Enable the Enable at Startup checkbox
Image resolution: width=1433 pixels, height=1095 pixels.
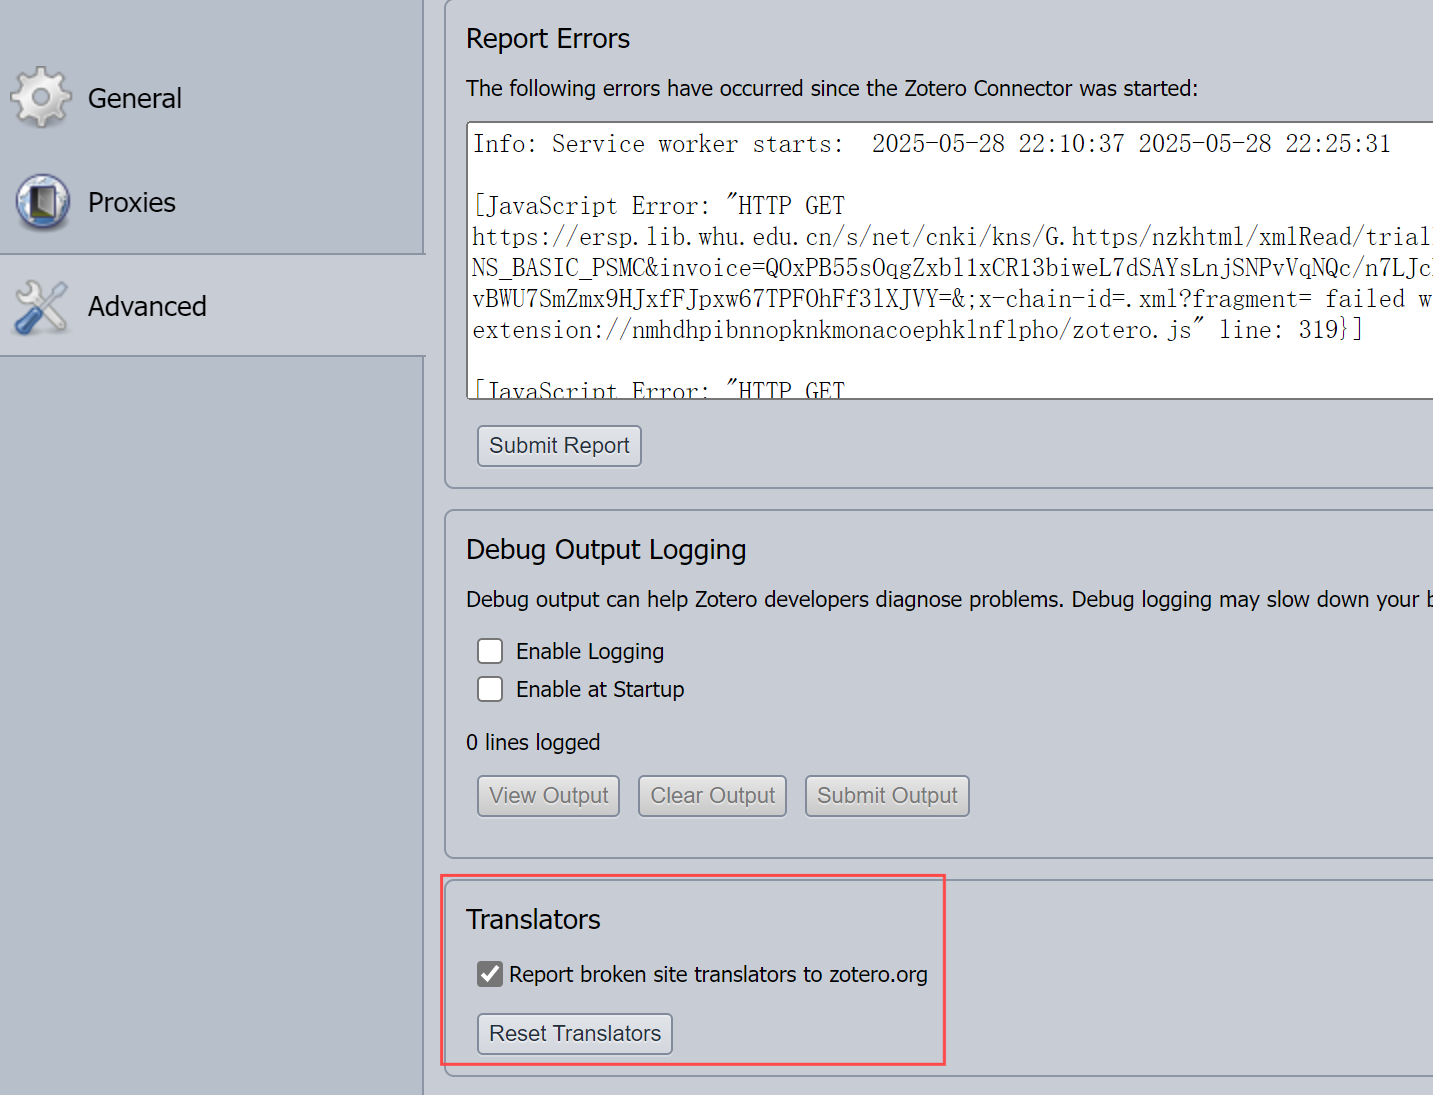click(x=490, y=689)
